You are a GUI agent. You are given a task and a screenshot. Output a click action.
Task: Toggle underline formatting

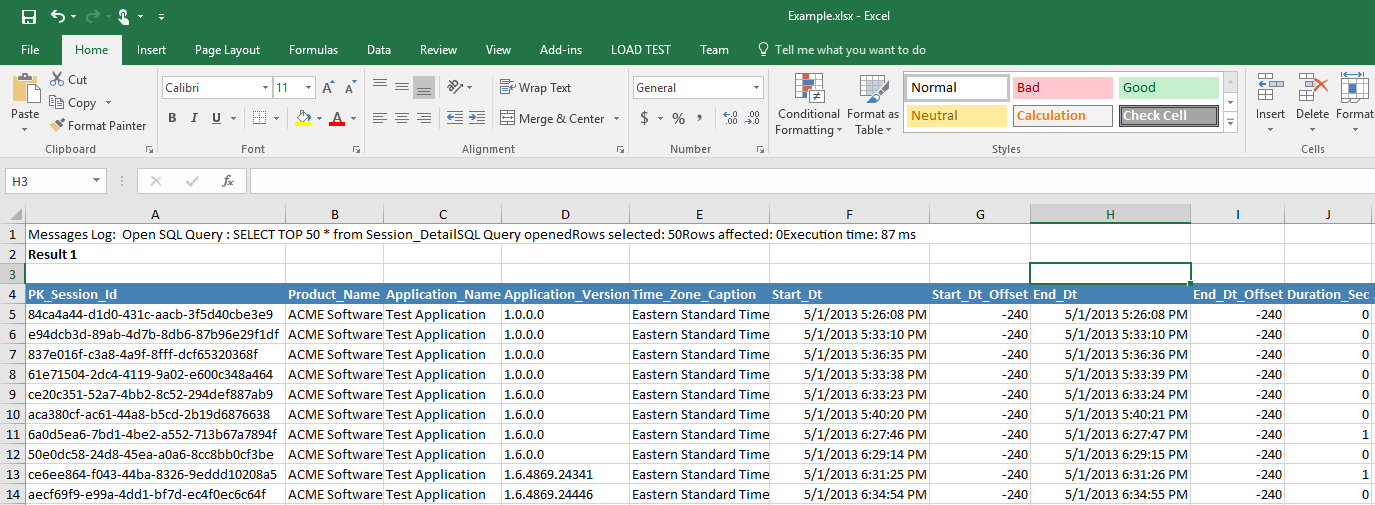pos(216,118)
